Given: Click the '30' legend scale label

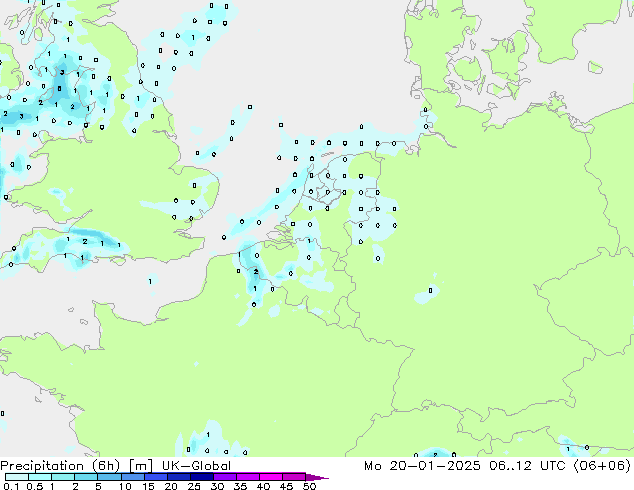Looking at the screenshot, I should coord(217,486).
